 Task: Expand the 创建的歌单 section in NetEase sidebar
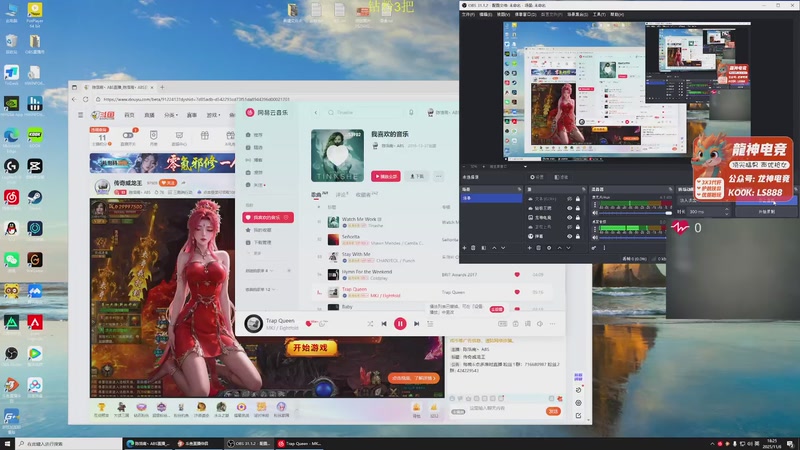tap(259, 270)
